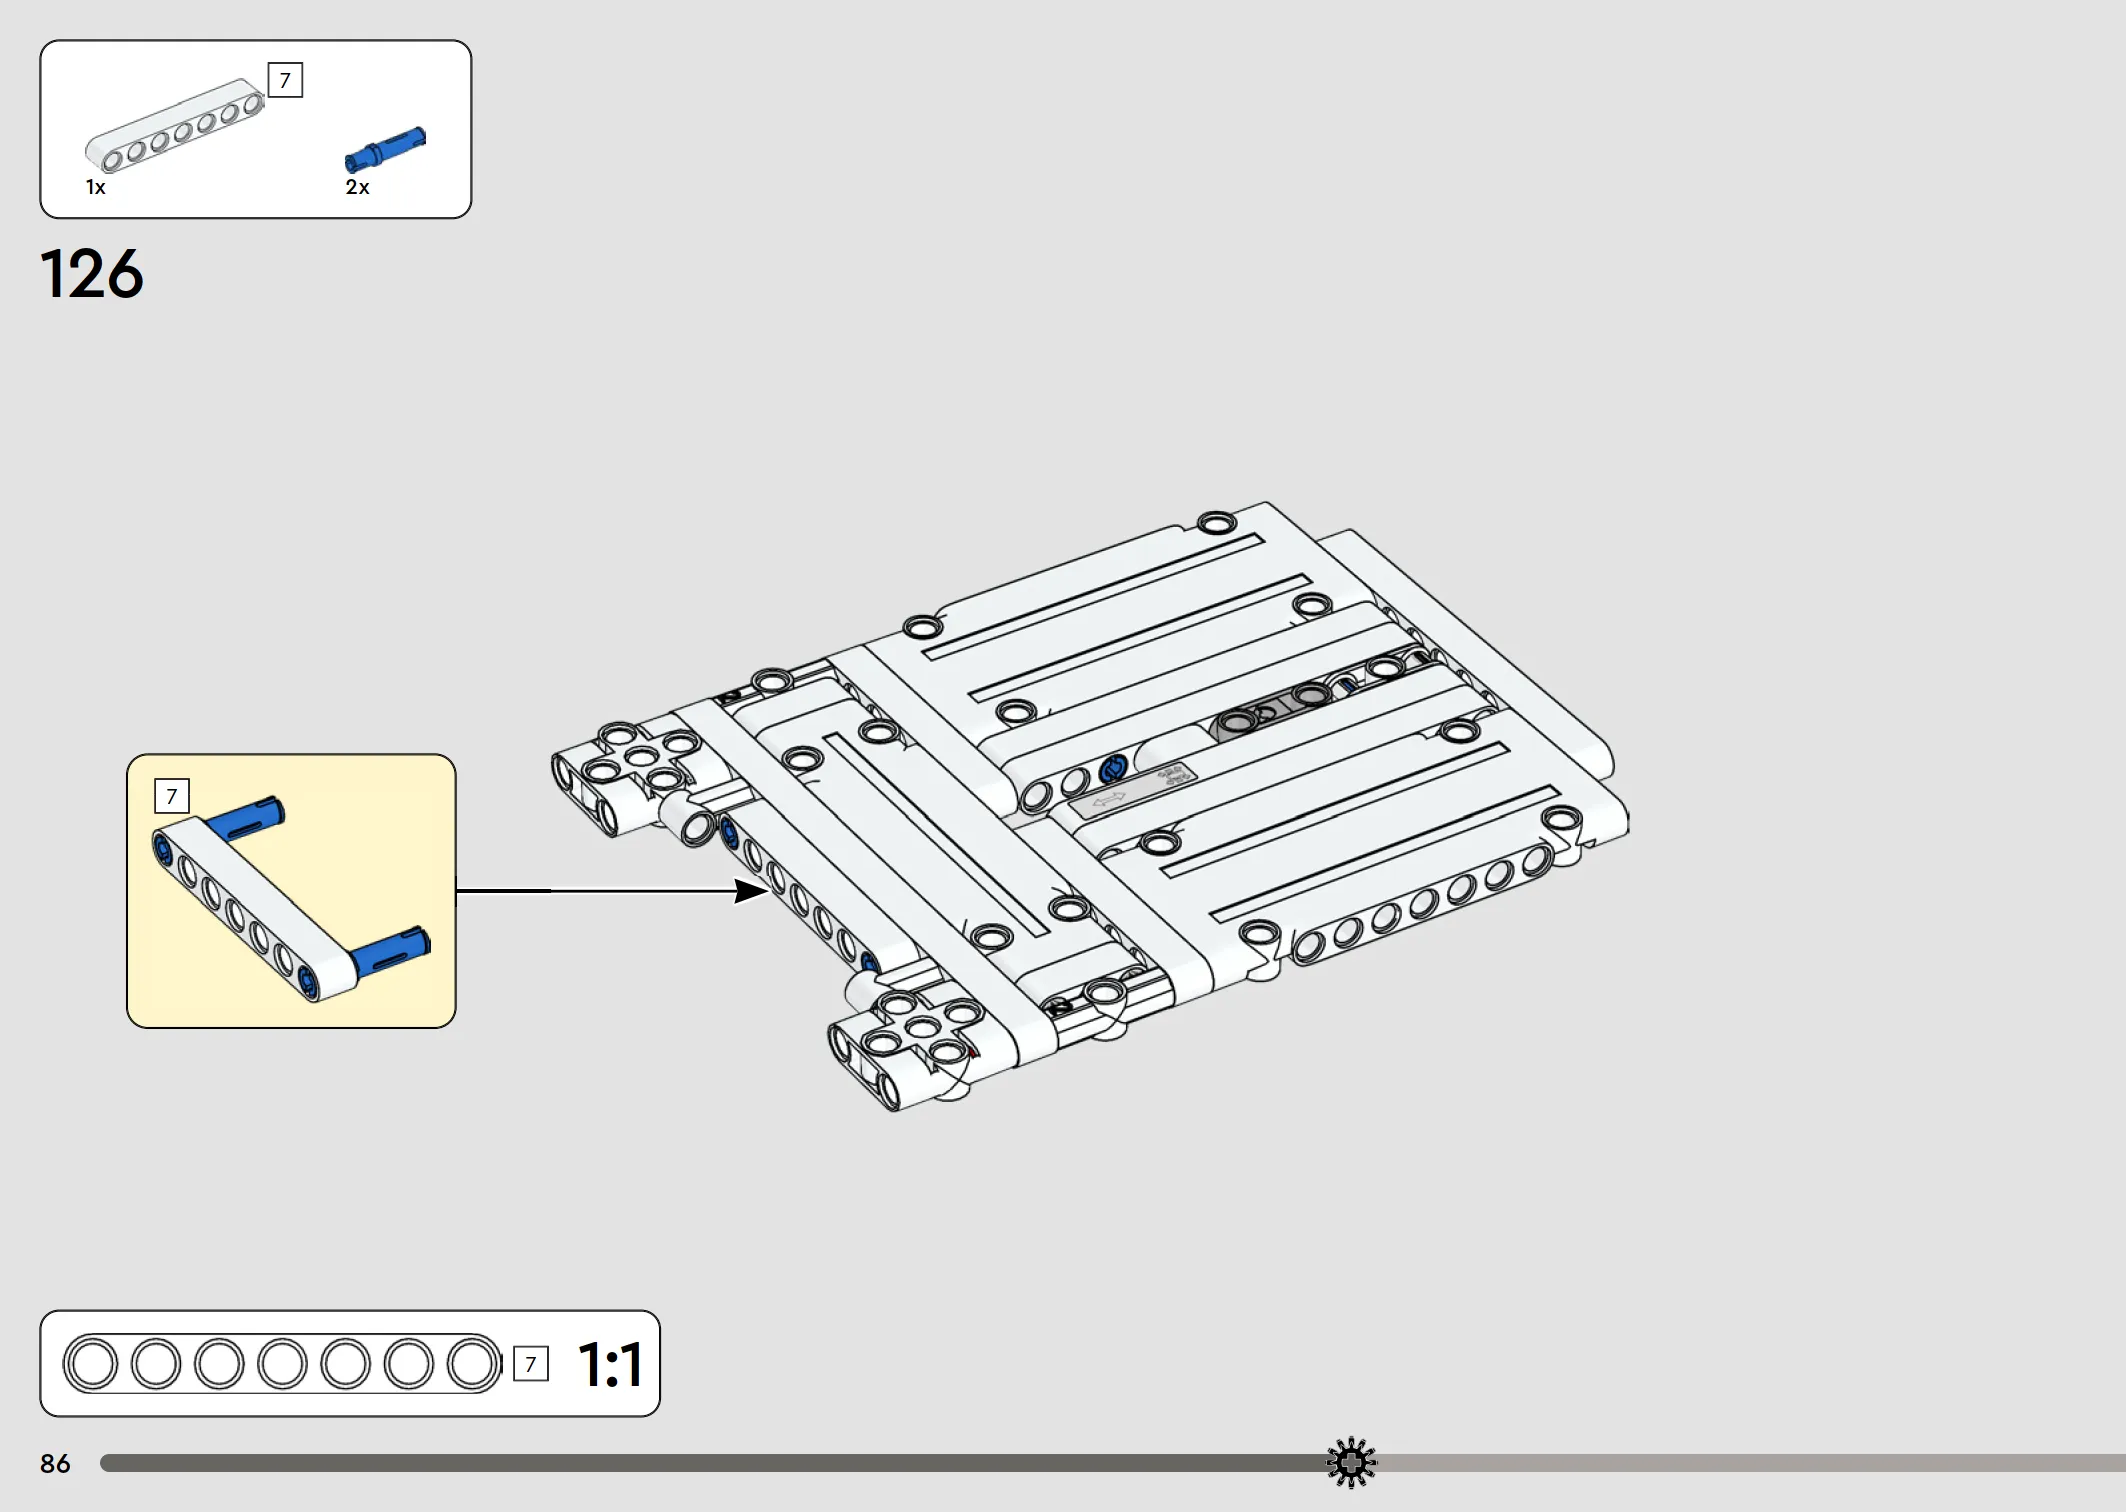Click the gear marker on progress bar

coord(1351,1463)
